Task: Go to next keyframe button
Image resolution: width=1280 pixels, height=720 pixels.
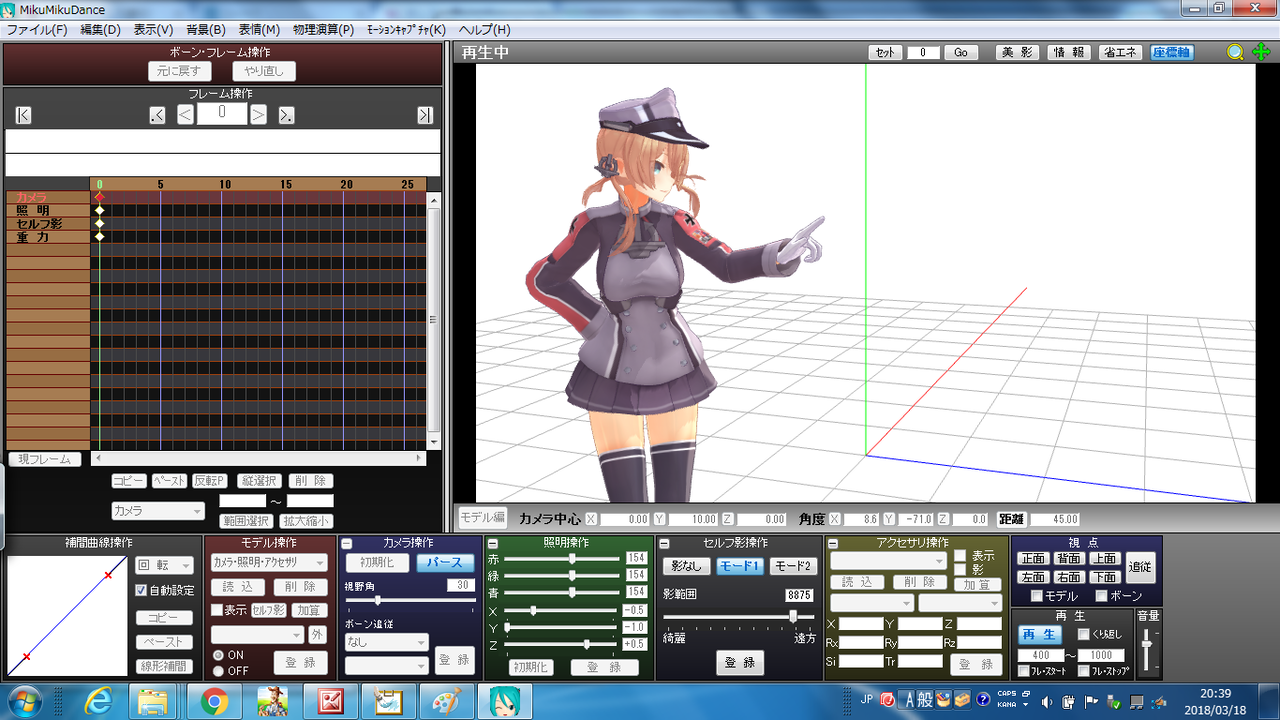Action: [x=286, y=115]
